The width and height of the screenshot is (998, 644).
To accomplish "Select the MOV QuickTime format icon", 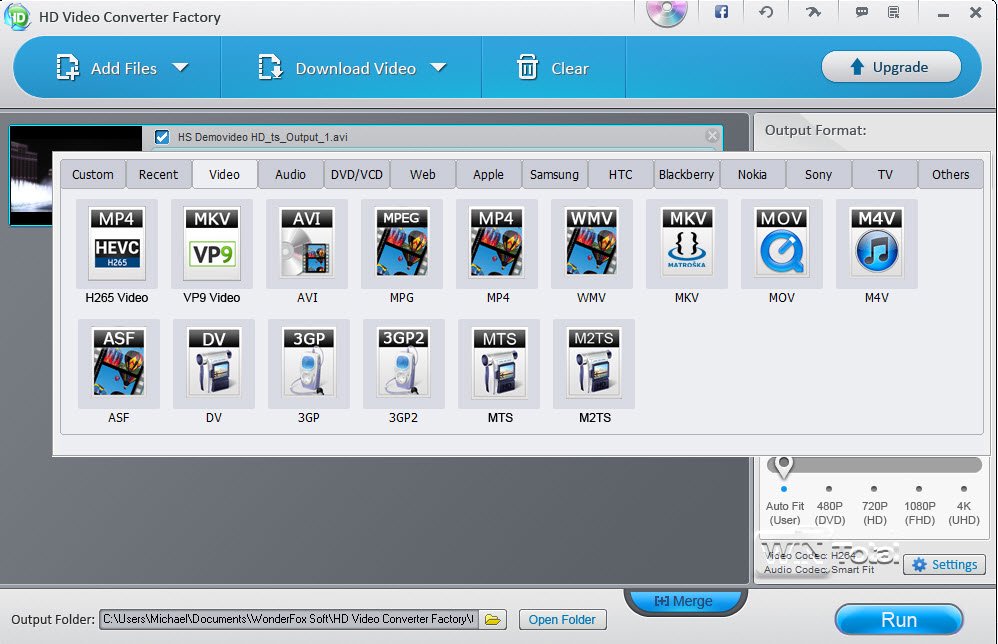I will [781, 243].
